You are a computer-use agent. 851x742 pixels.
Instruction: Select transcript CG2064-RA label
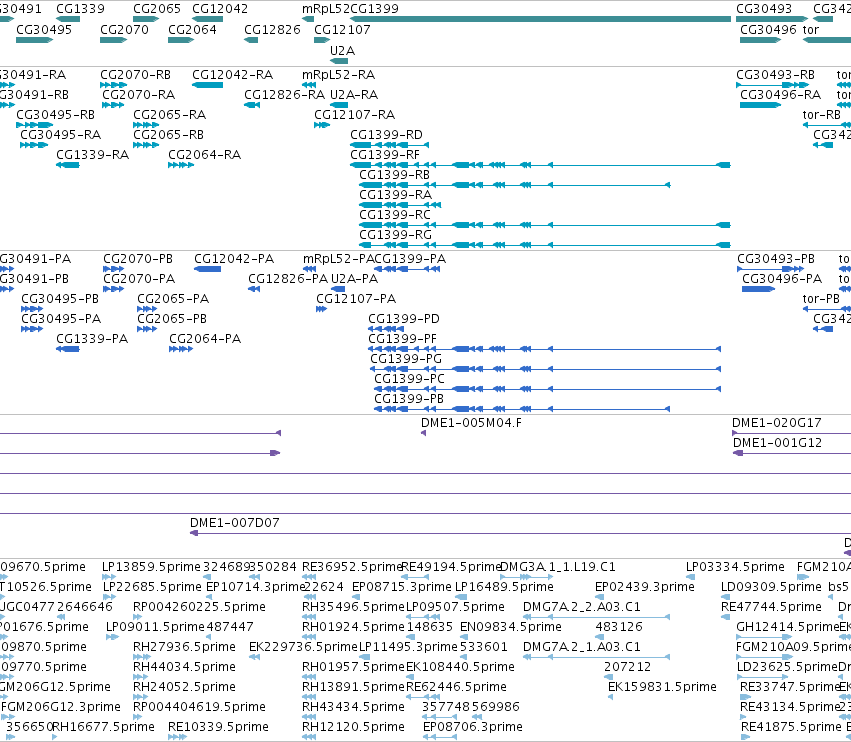205,155
